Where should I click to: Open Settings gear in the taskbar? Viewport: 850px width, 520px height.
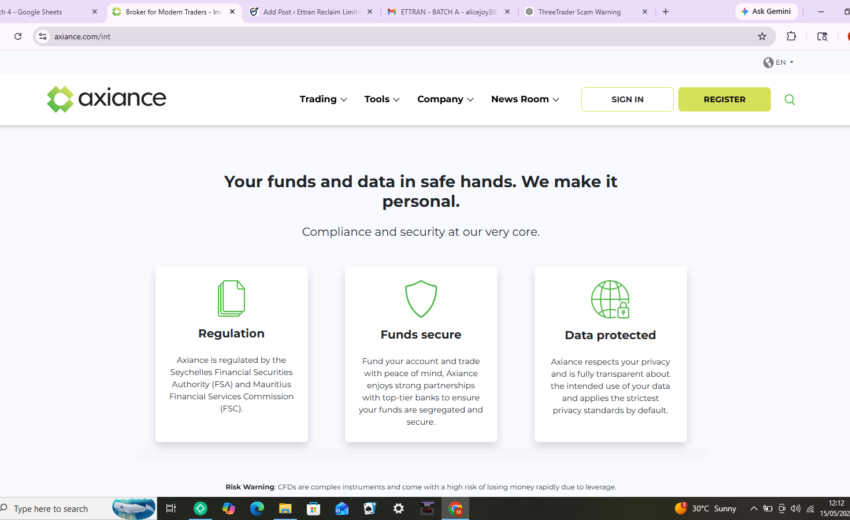[398, 509]
